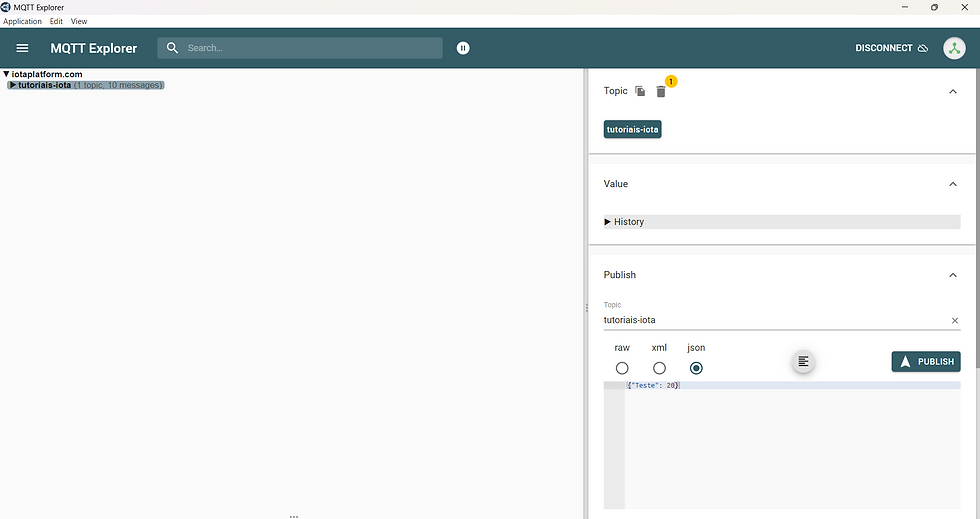Click the panel divider handle

586,308
